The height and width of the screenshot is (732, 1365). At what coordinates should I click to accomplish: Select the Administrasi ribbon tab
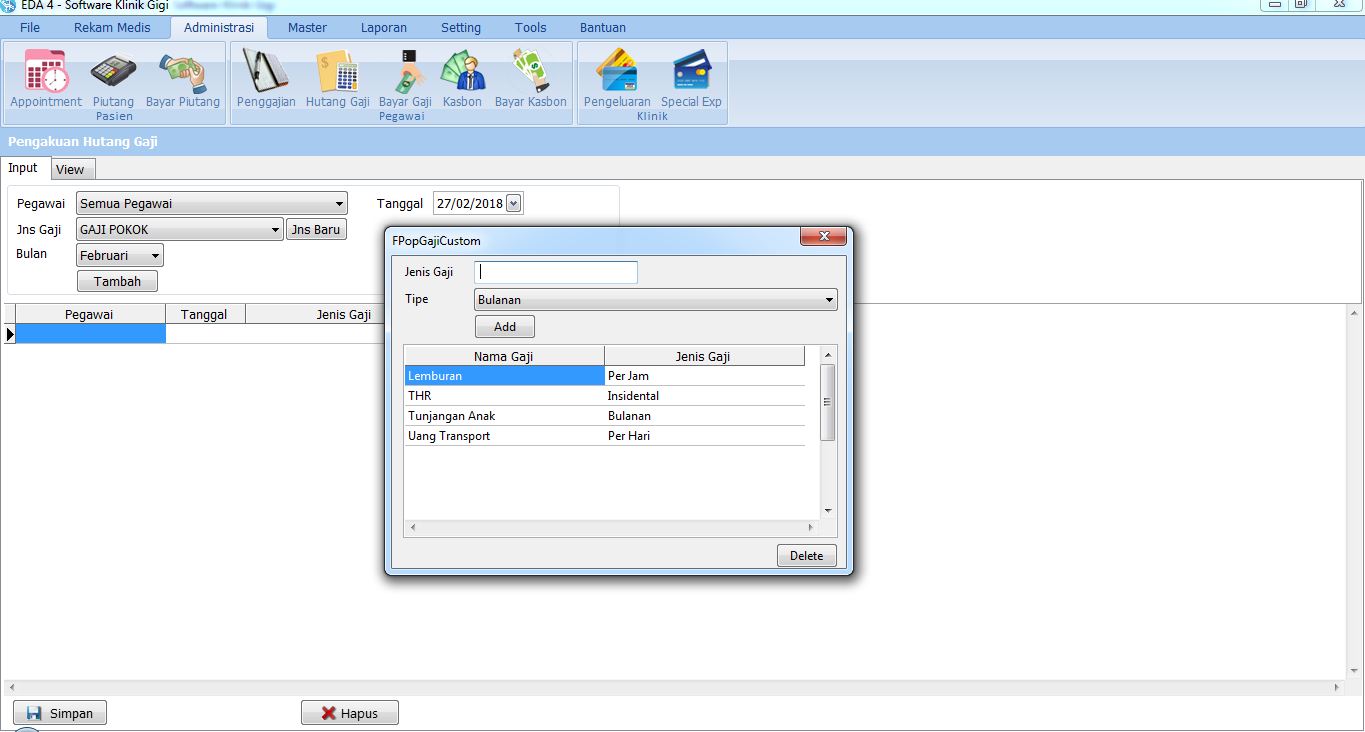pos(219,27)
